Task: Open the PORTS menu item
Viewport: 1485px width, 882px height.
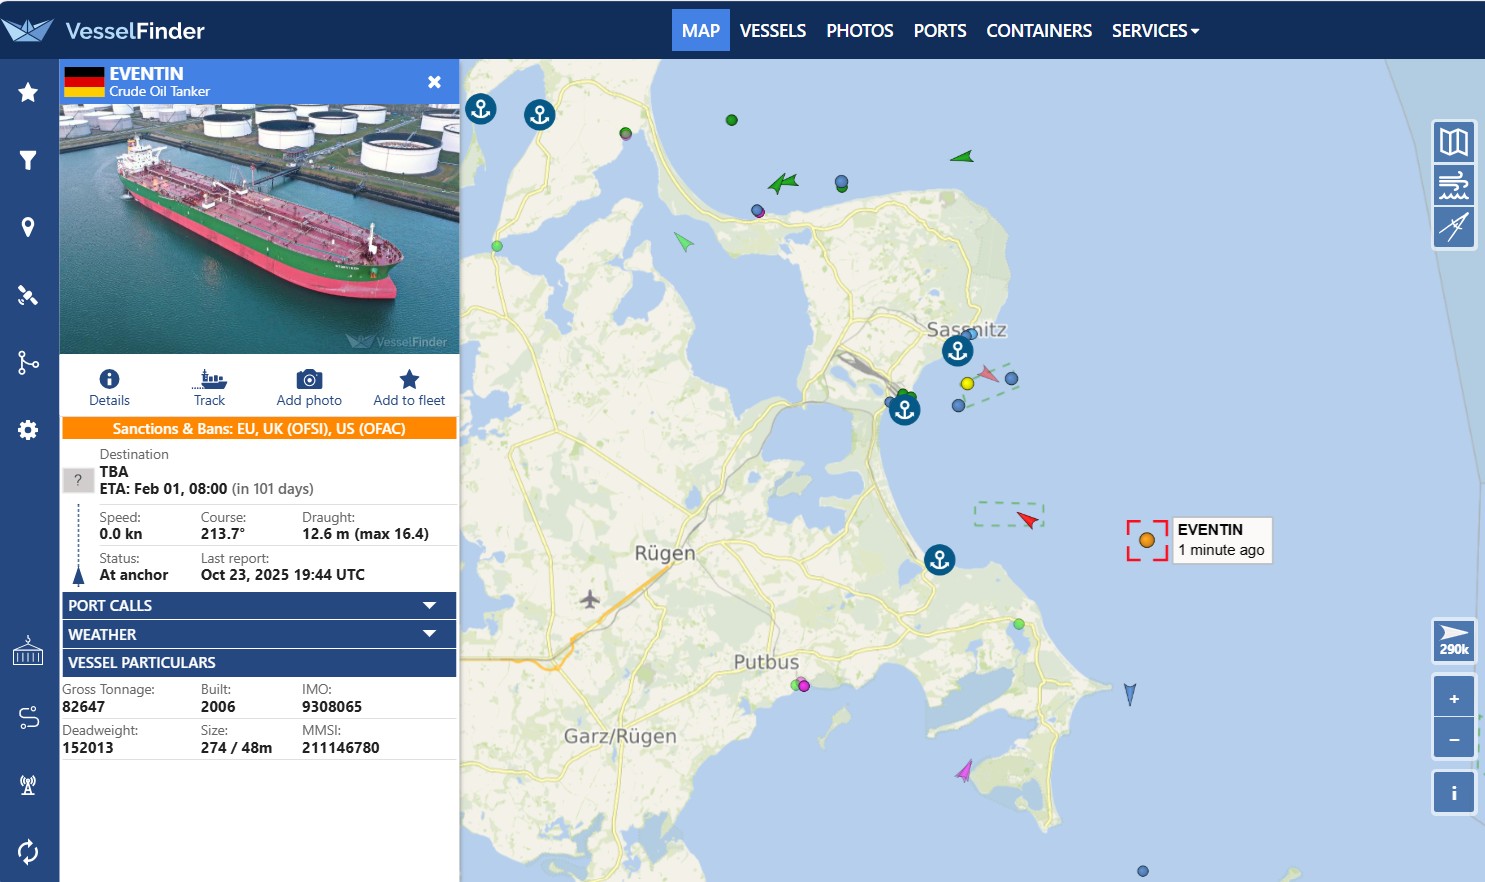Action: click(939, 31)
